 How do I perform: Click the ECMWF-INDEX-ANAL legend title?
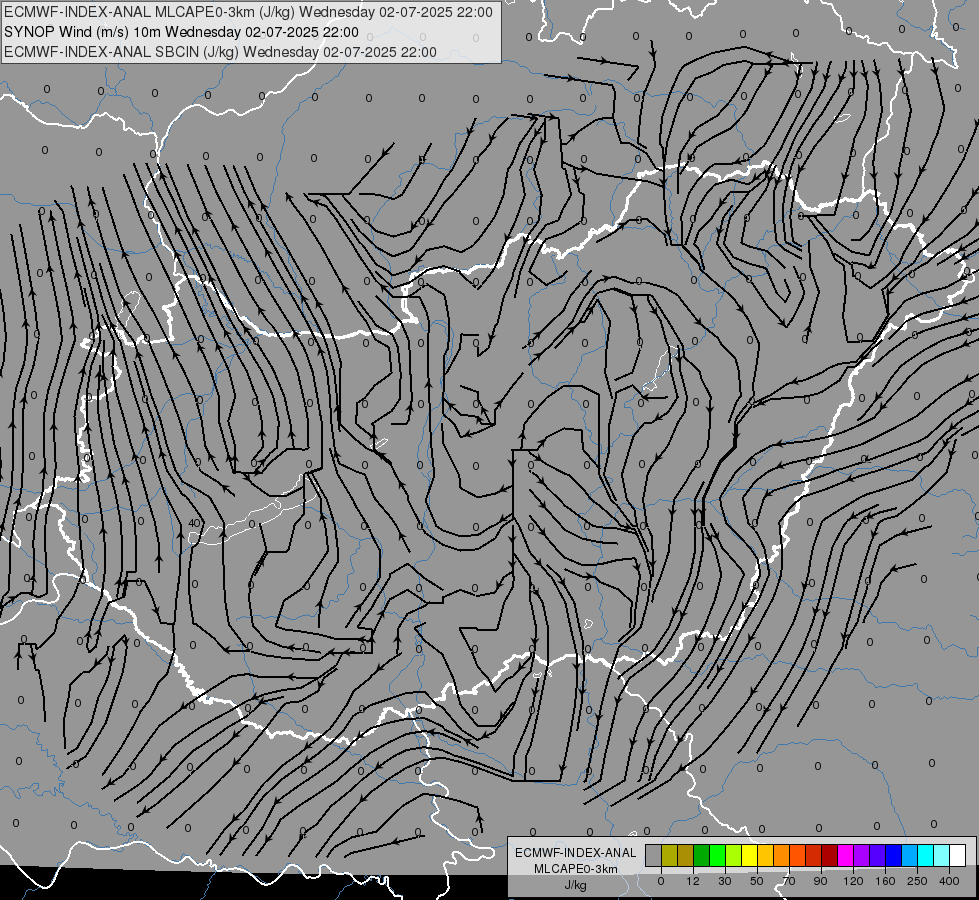tap(575, 853)
